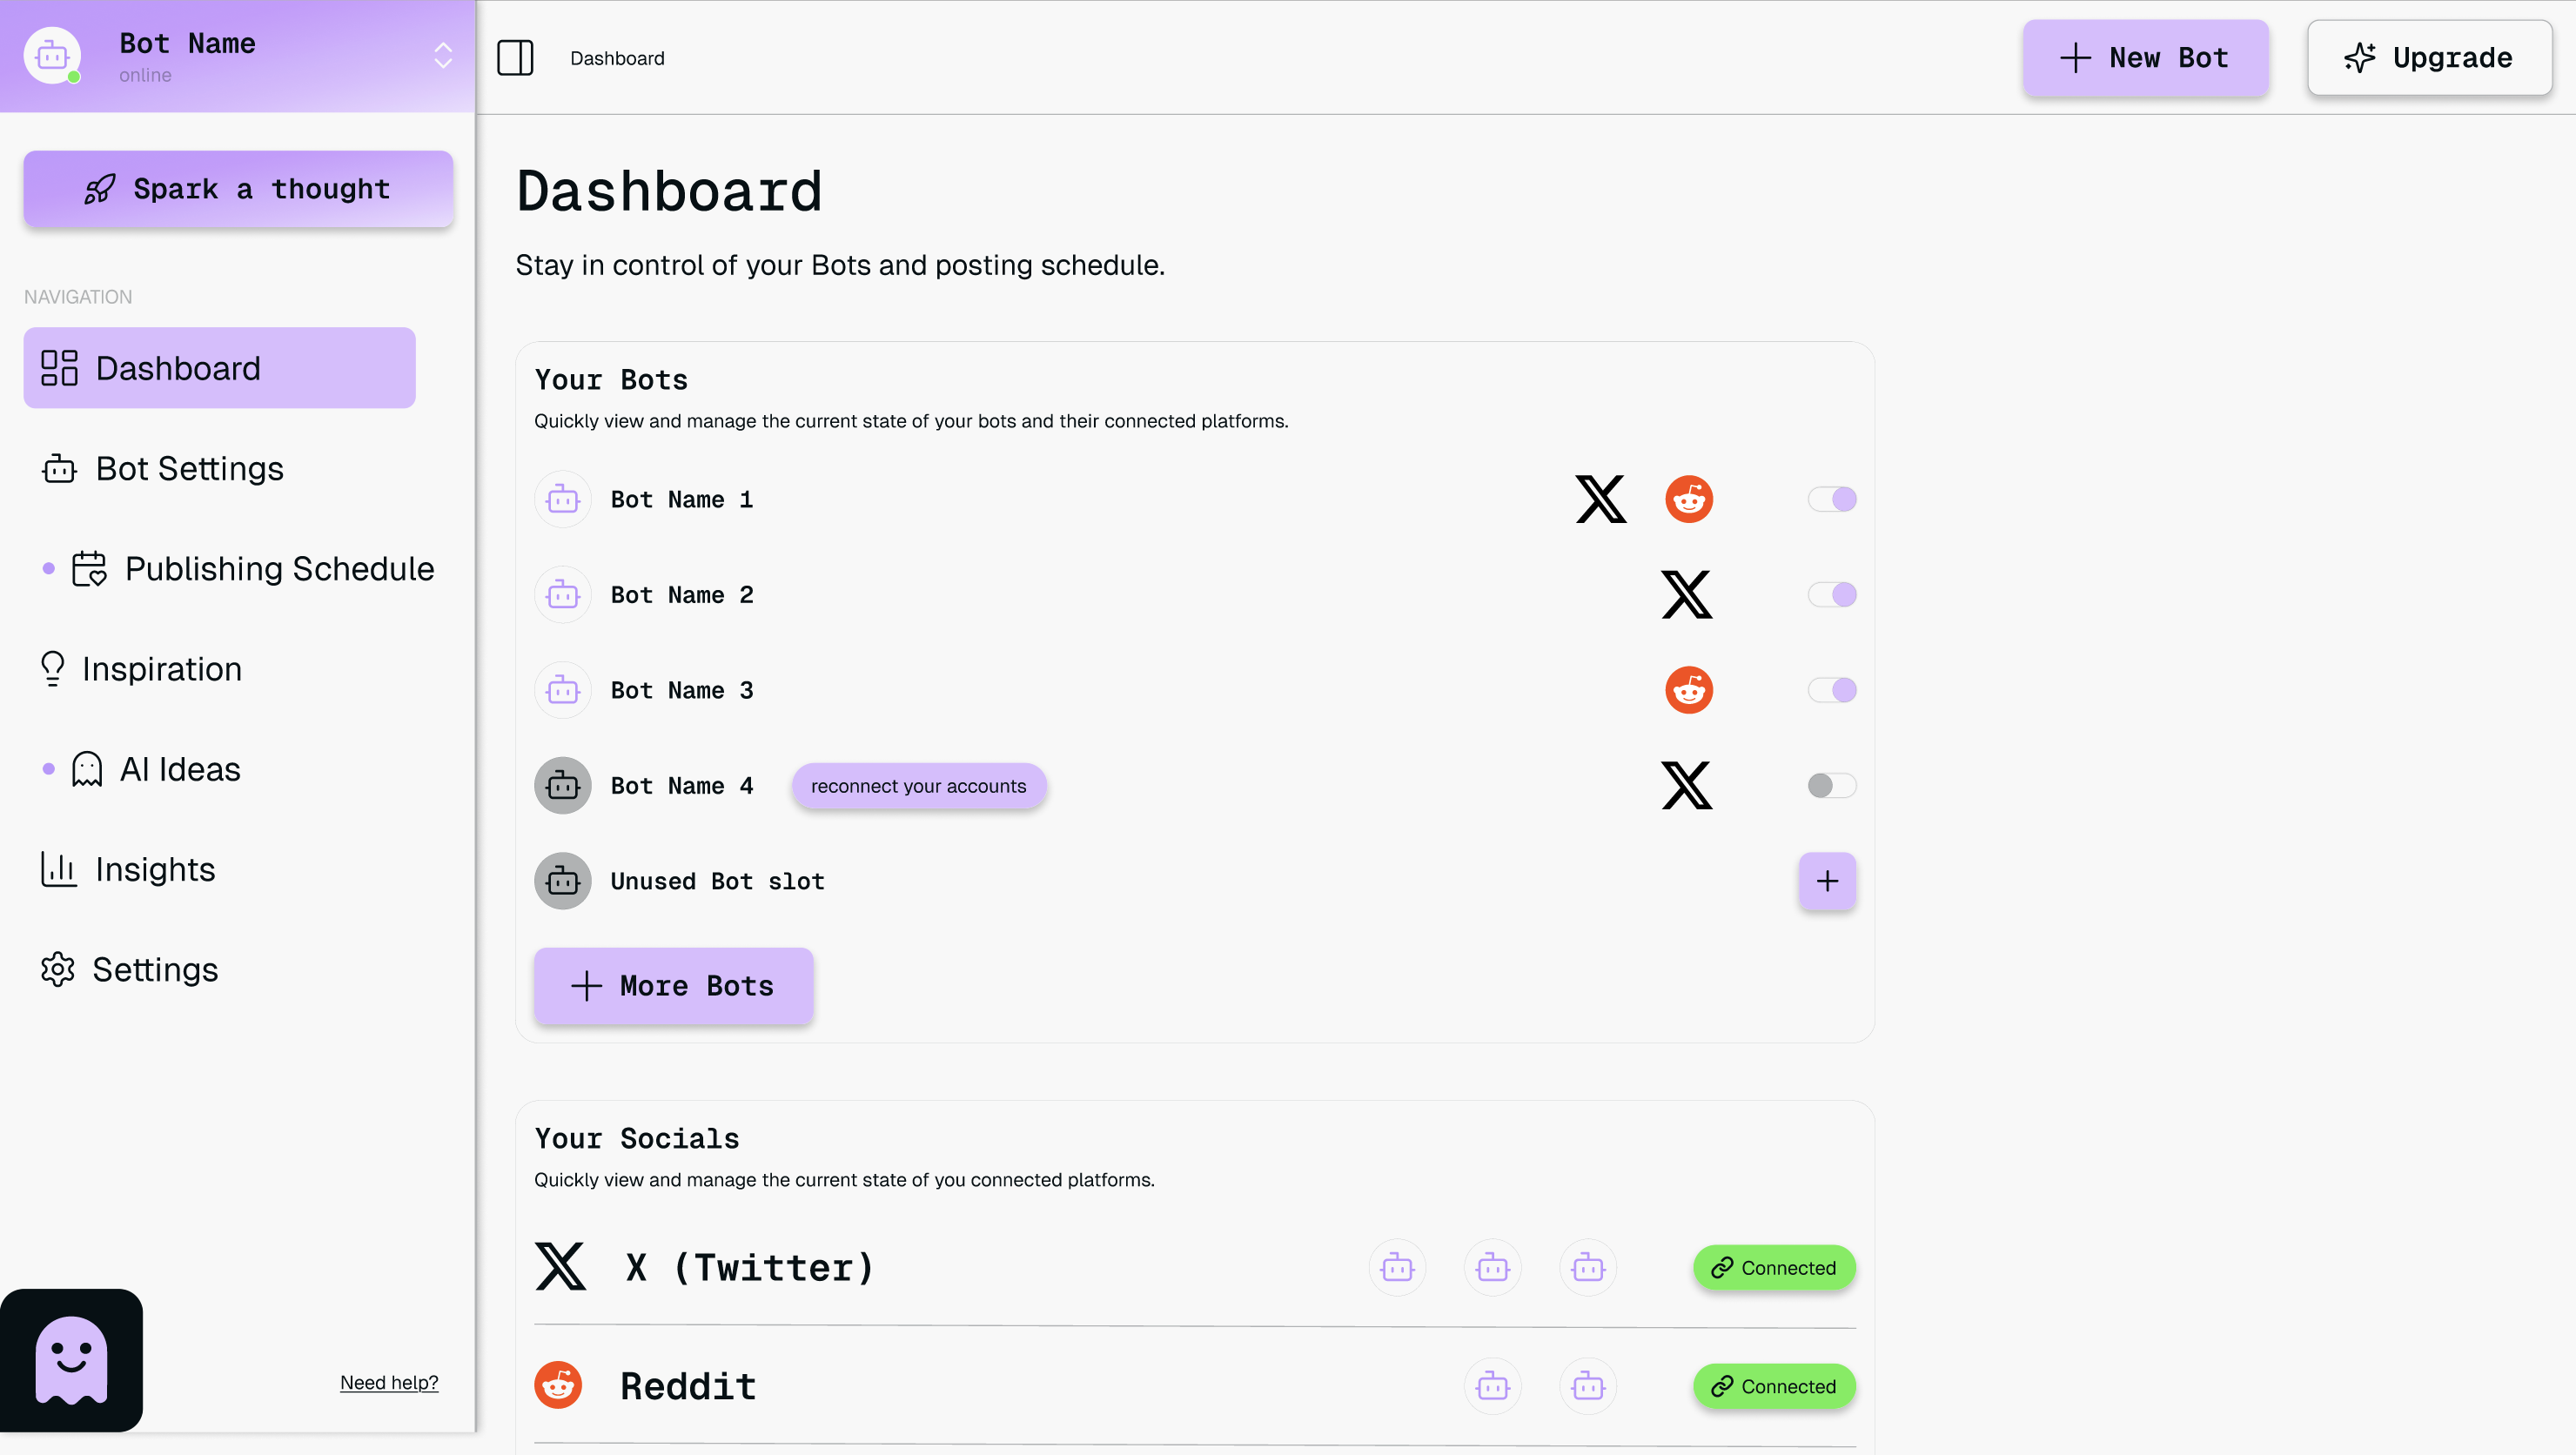Go to Insights navigation item
The image size is (2576, 1455).
[x=155, y=869]
